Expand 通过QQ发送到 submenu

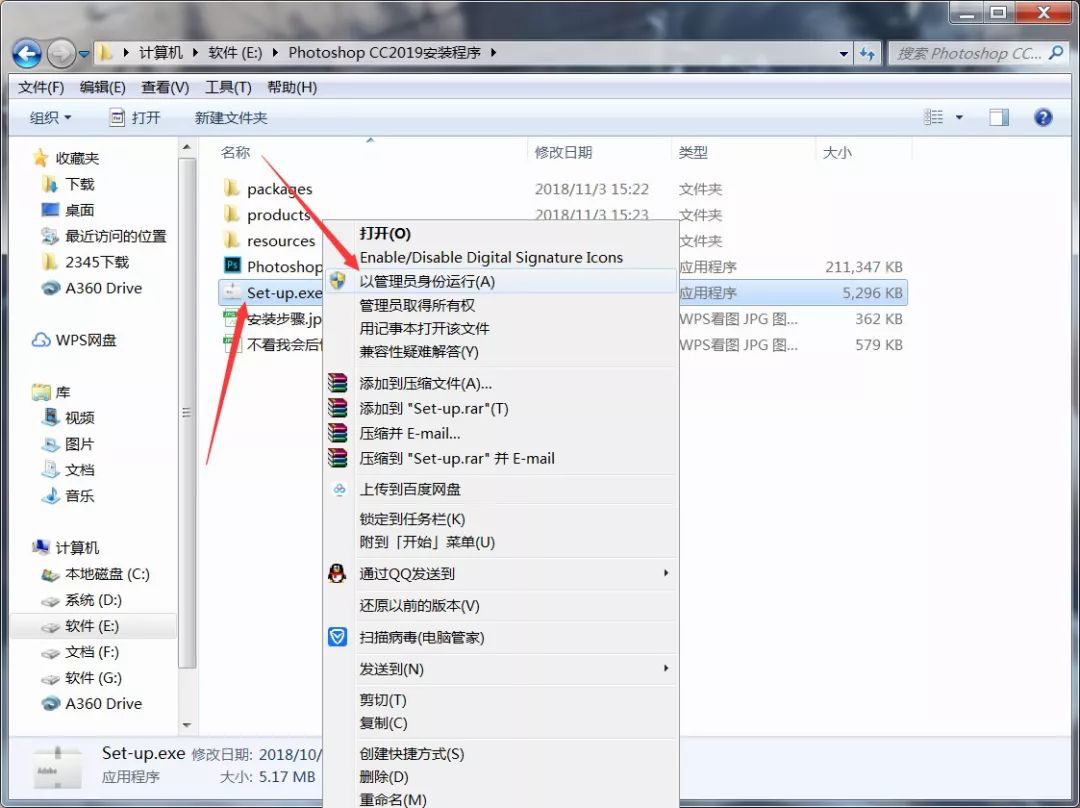(501, 574)
